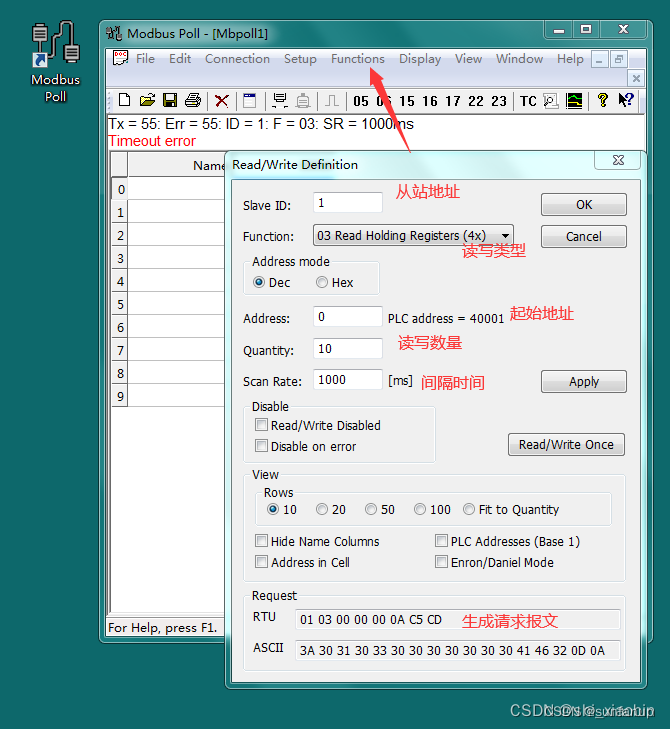Select the 50 rows radio button
Image resolution: width=670 pixels, height=729 pixels.
(371, 509)
